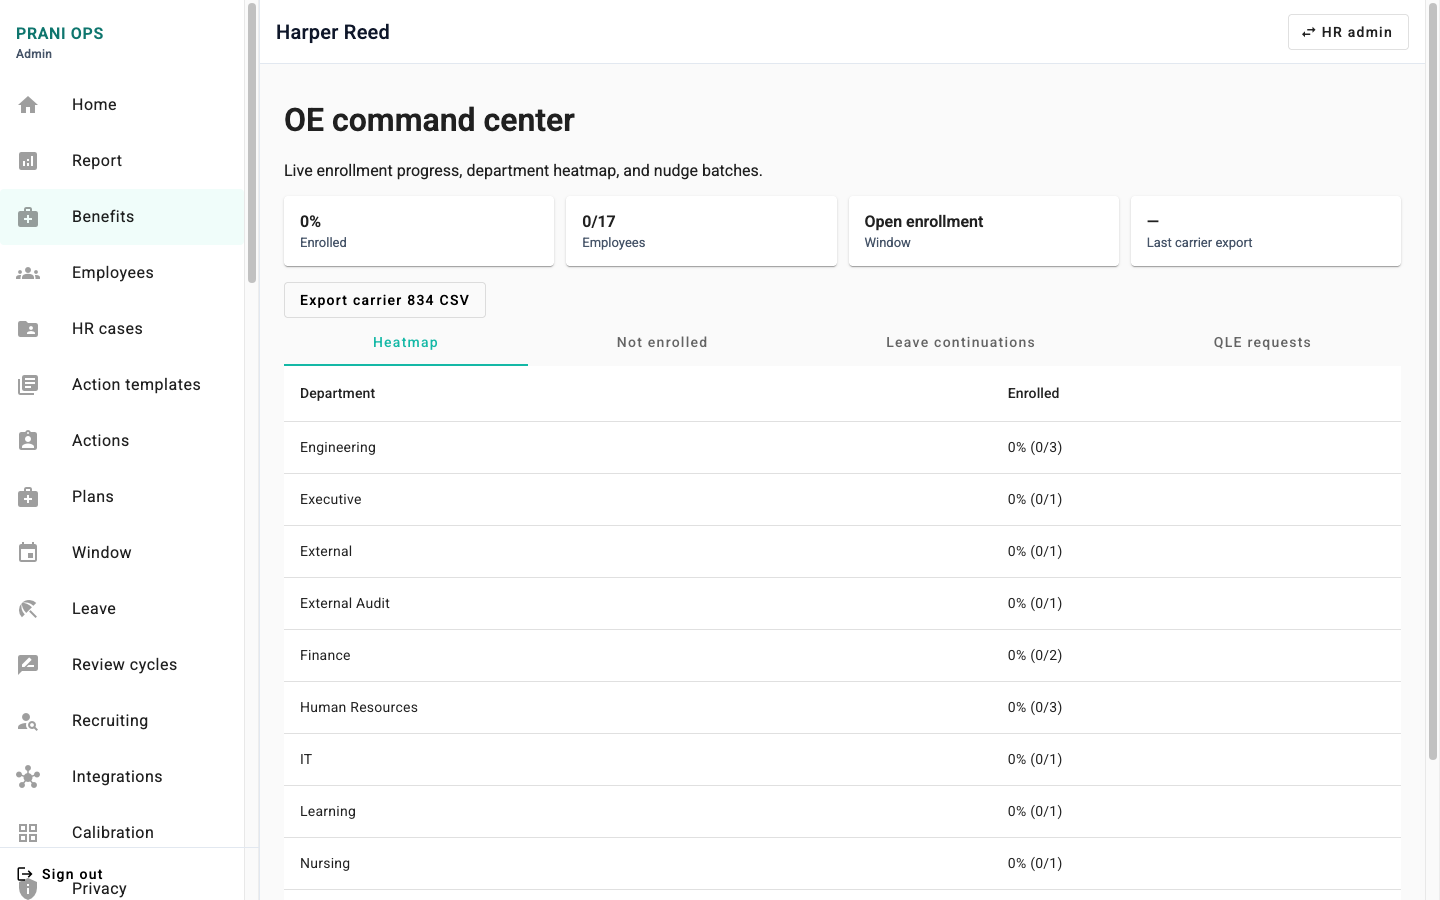This screenshot has width=1440, height=900.
Task: Open the Leave continuations tab
Action: click(960, 342)
